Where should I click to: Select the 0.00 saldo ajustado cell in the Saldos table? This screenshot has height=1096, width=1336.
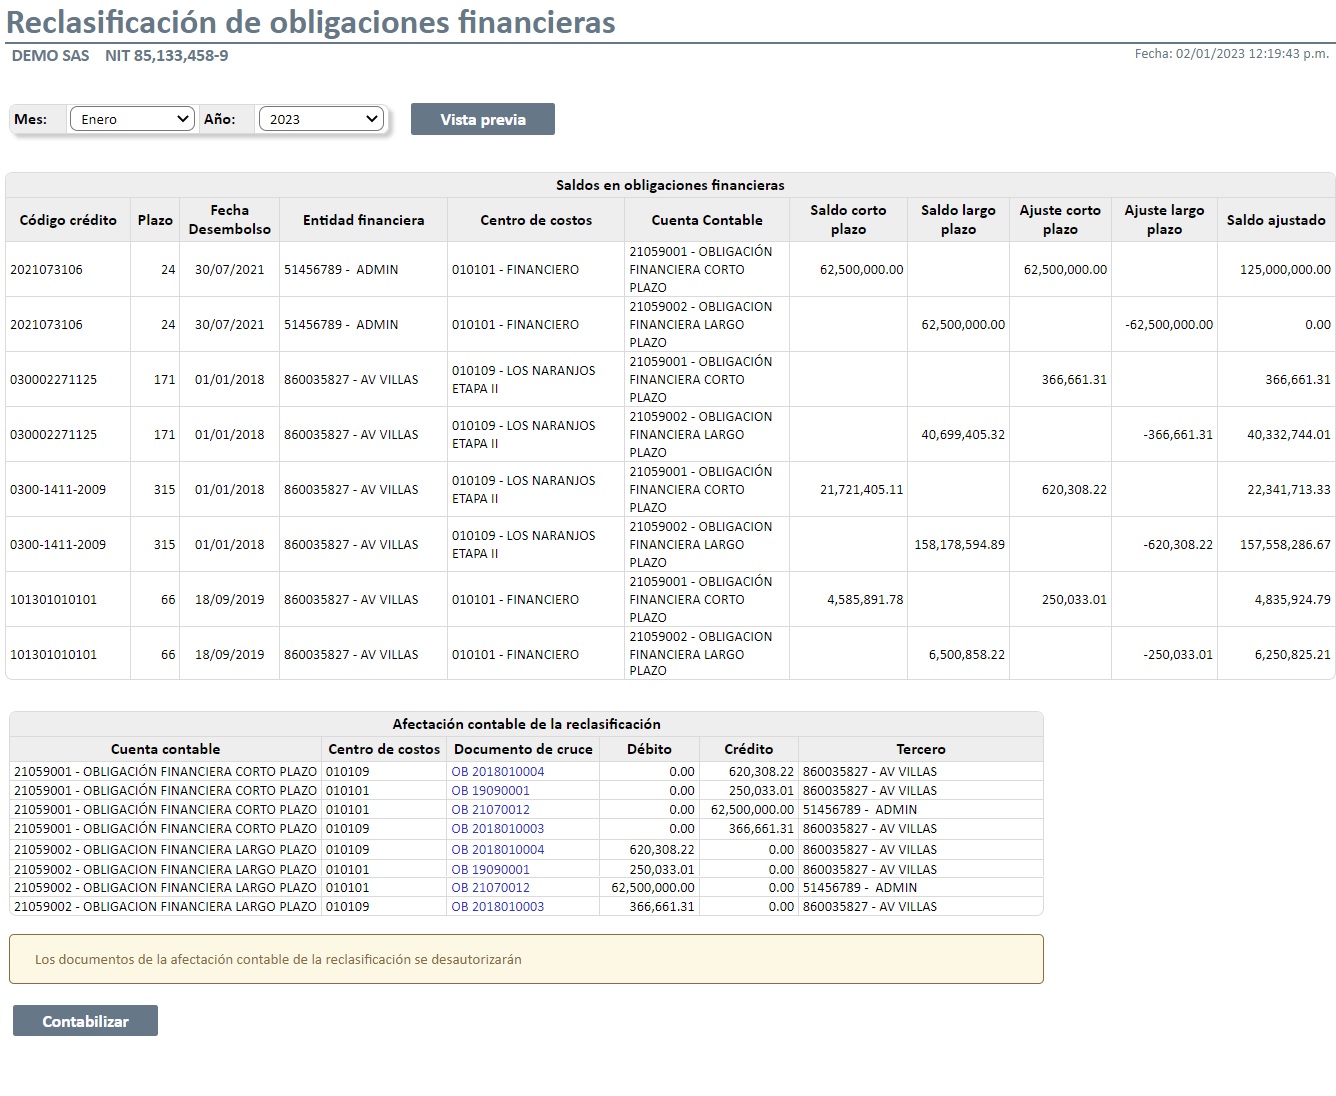[1318, 325]
